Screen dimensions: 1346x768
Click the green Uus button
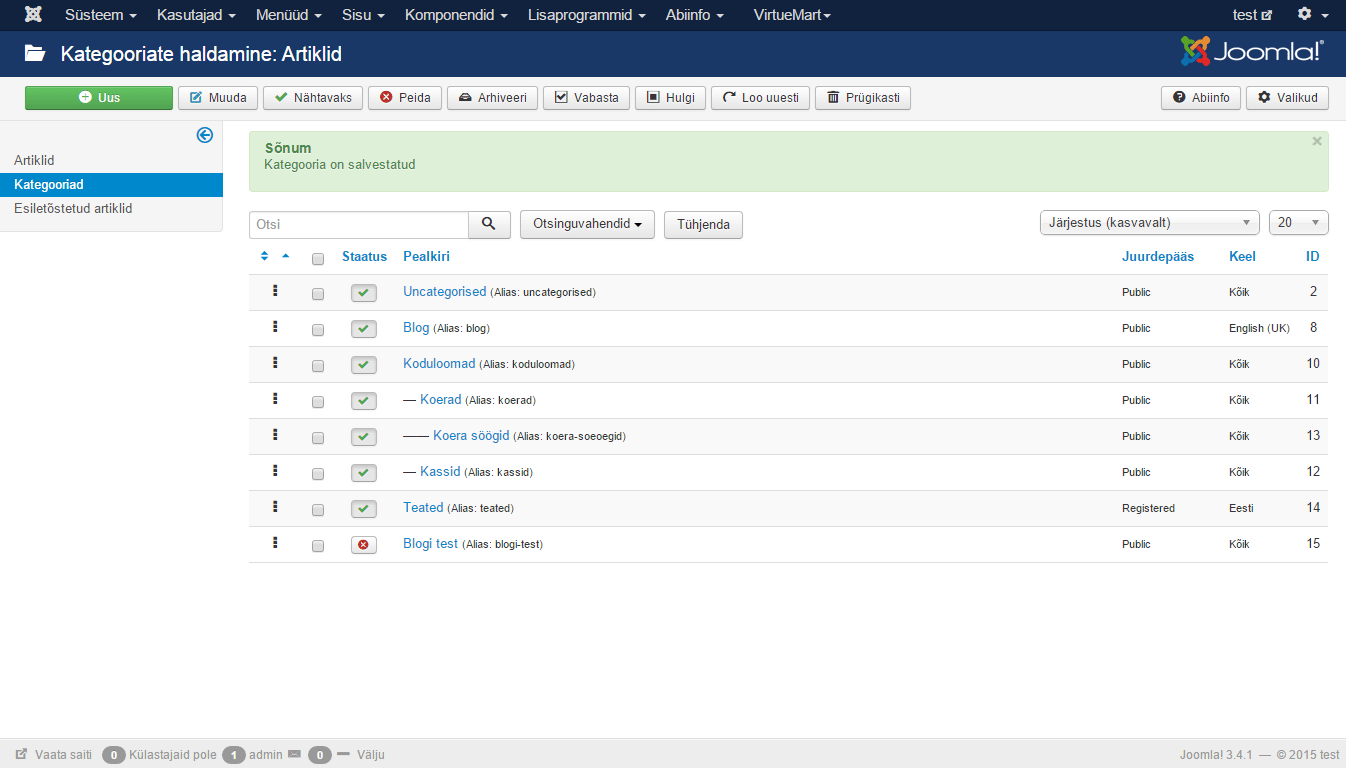tap(99, 98)
